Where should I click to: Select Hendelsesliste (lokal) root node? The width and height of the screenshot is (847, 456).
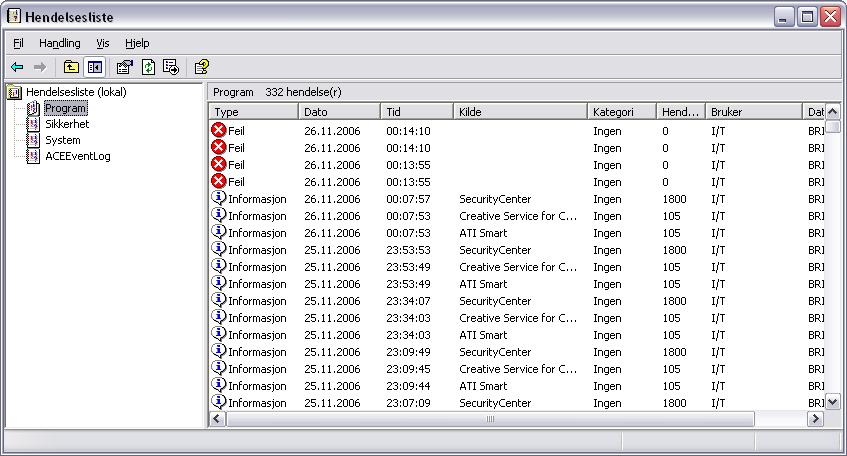(x=76, y=92)
